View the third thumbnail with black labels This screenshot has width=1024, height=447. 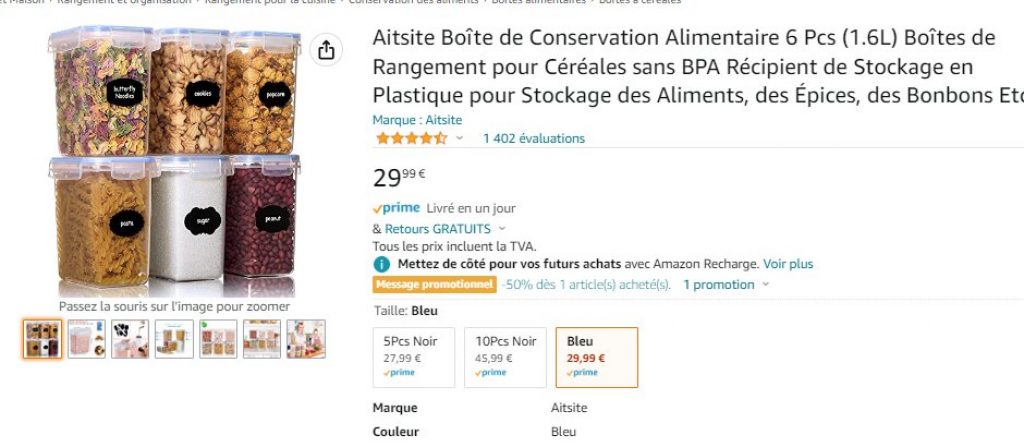click(130, 339)
